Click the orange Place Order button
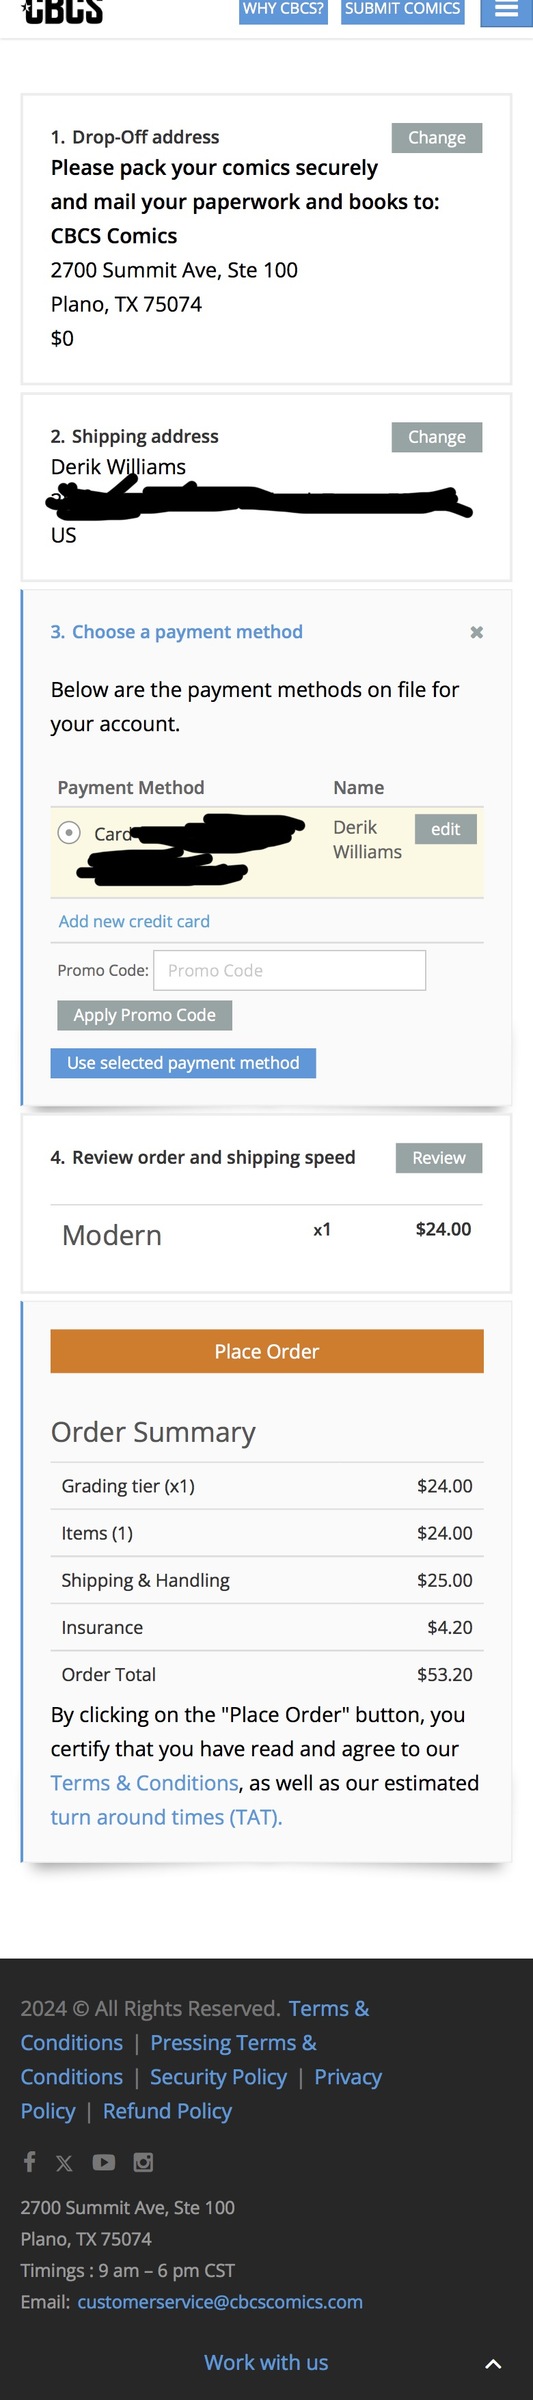The width and height of the screenshot is (533, 2400). coord(267,1351)
